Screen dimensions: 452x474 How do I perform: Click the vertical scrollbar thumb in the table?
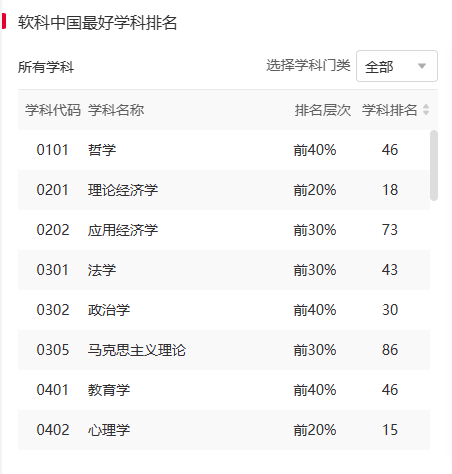pos(434,165)
